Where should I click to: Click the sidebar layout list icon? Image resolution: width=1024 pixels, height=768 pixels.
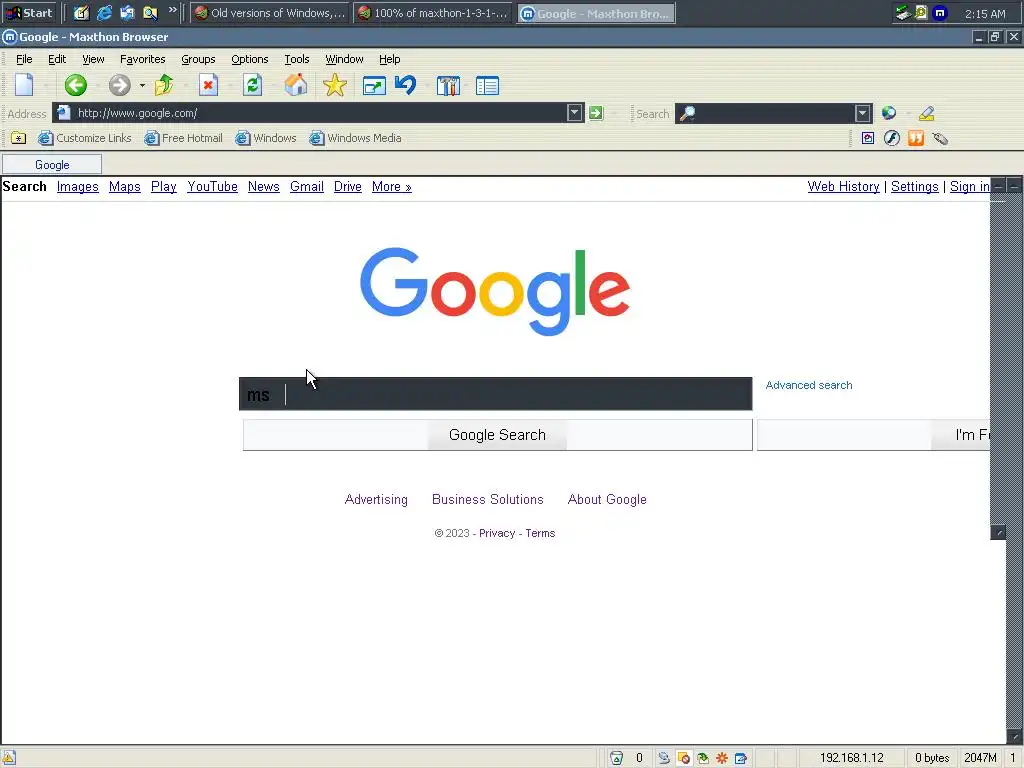[487, 86]
